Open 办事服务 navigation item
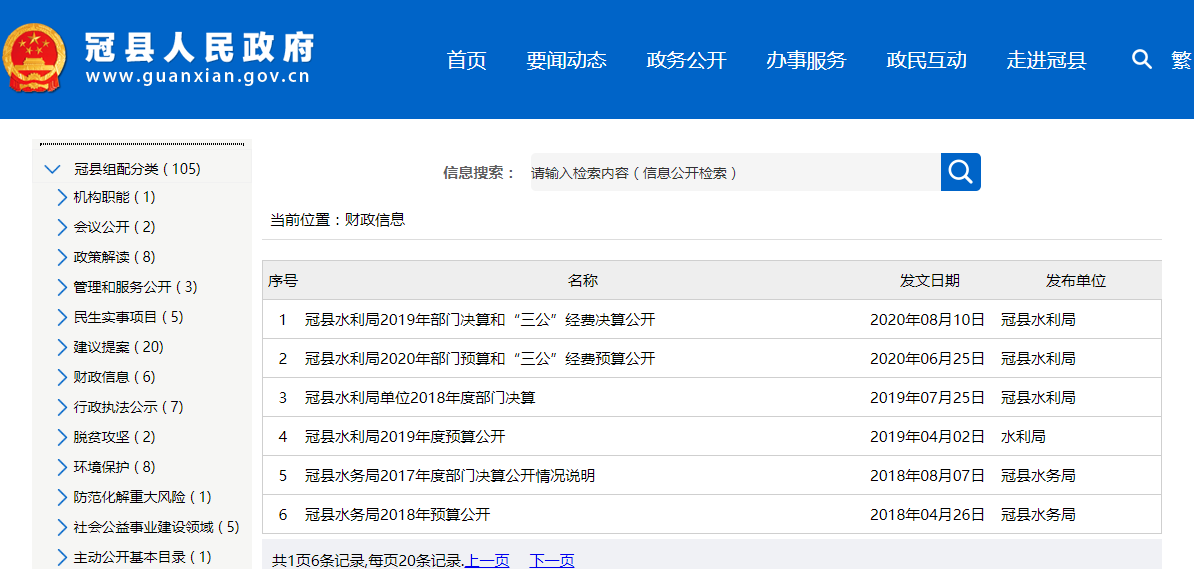 tap(806, 60)
